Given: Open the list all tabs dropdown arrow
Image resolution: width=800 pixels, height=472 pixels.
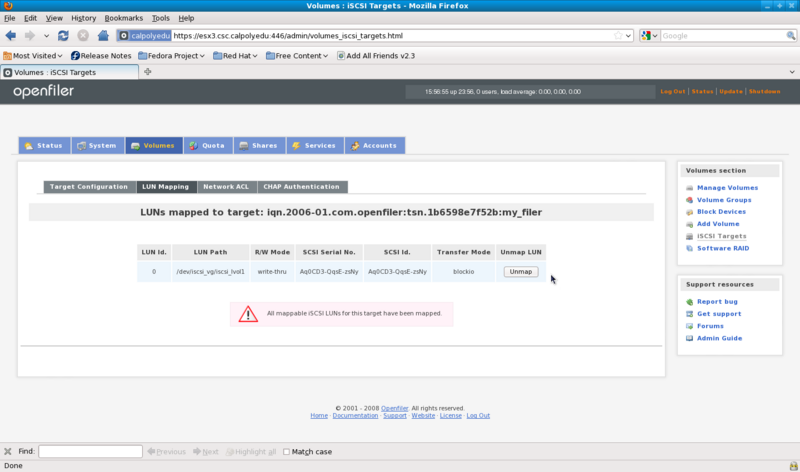Looking at the screenshot, I should tap(792, 72).
